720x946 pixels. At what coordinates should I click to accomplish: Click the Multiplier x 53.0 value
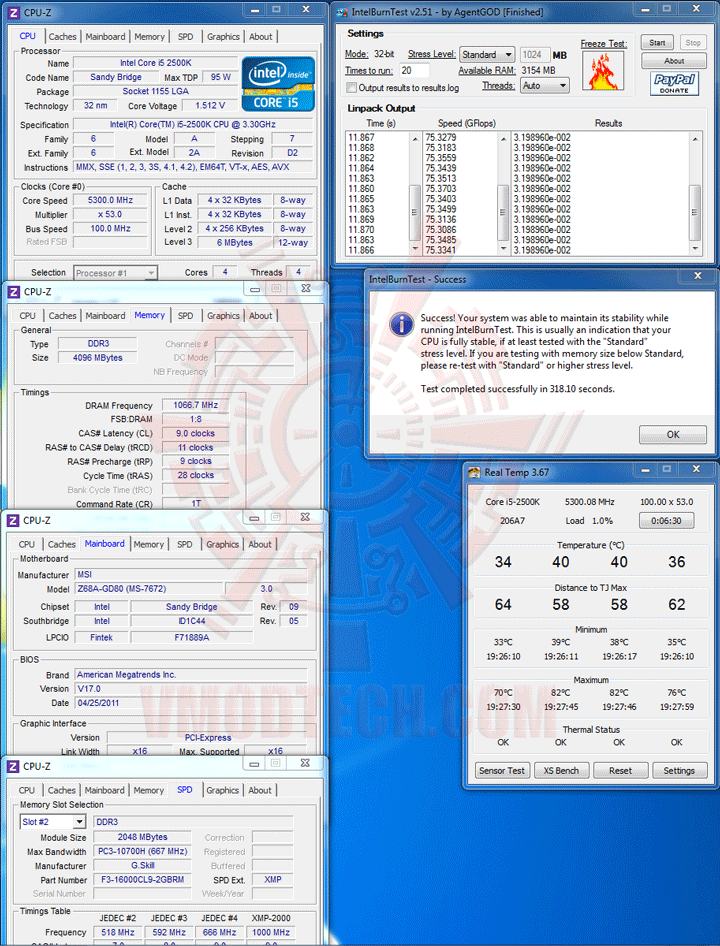click(110, 214)
